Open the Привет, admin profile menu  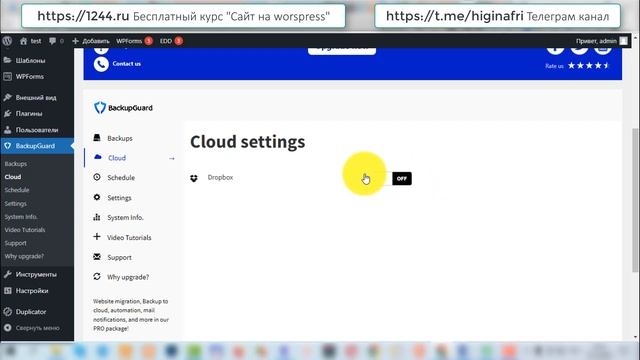pos(601,41)
